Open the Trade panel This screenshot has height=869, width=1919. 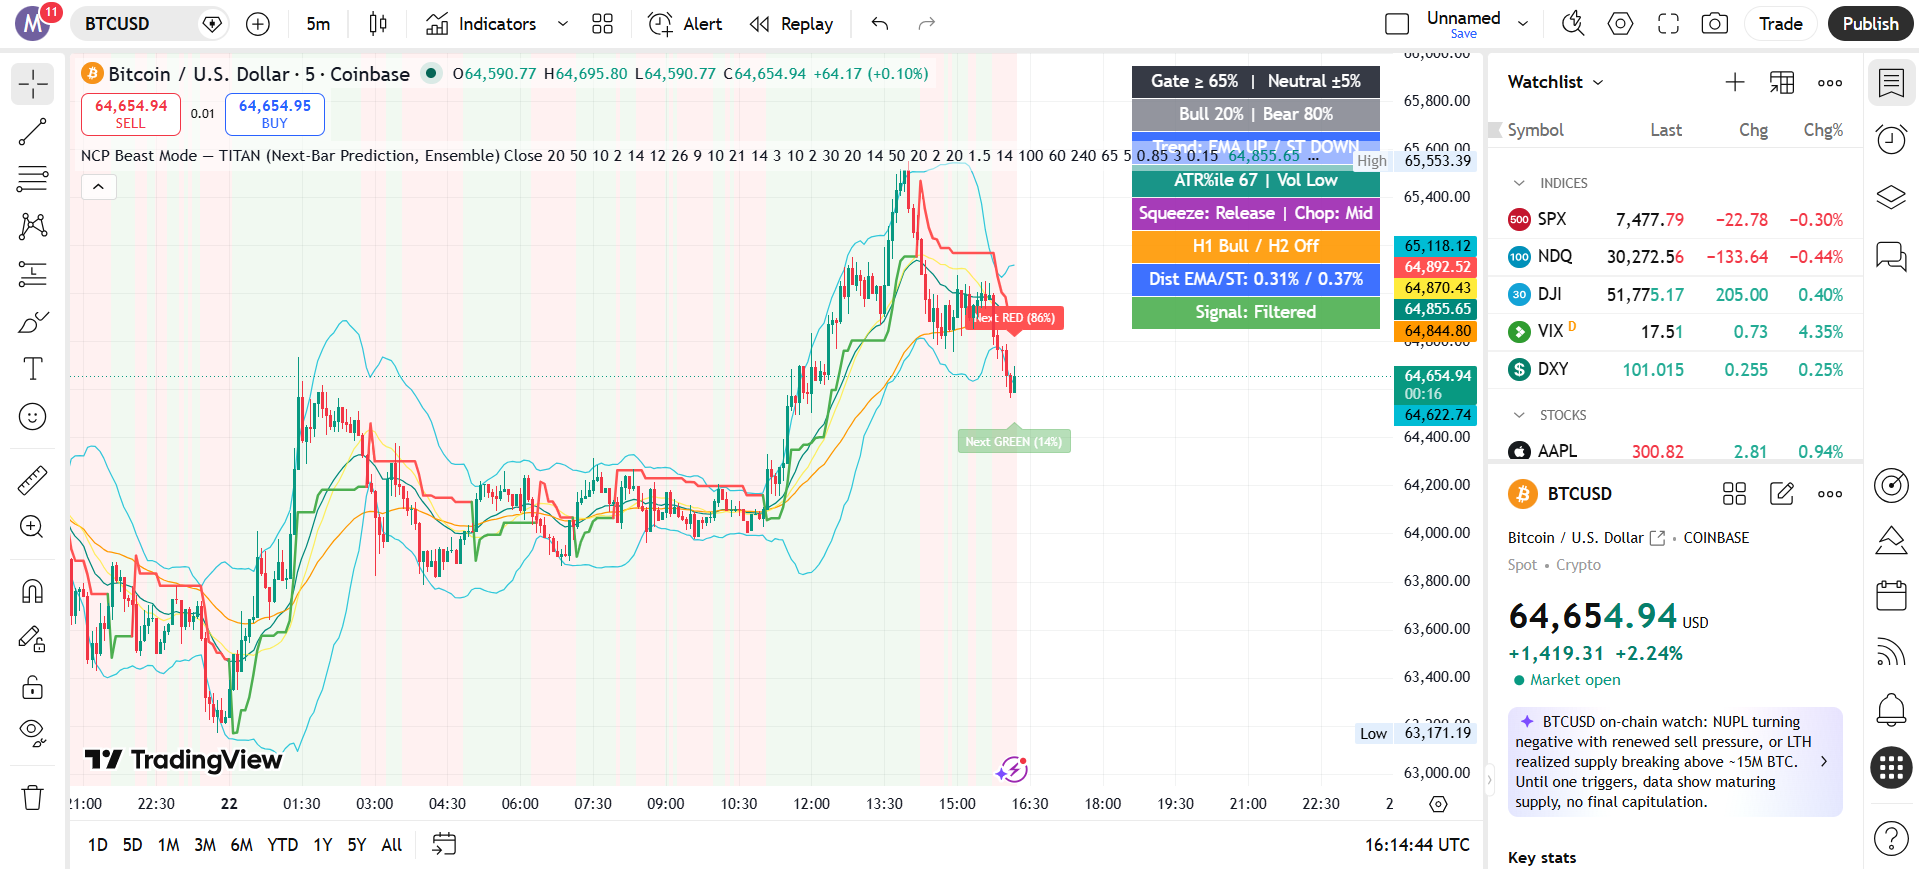pos(1781,24)
